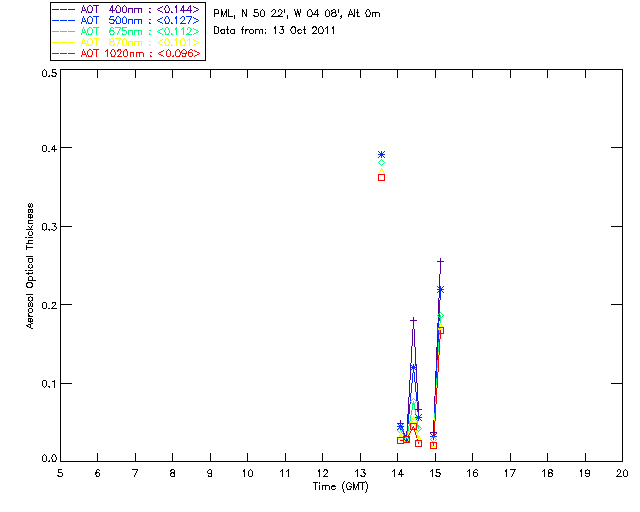The height and width of the screenshot is (512, 640).
Task: Click the x-axis tick label 15
Action: pos(435,473)
